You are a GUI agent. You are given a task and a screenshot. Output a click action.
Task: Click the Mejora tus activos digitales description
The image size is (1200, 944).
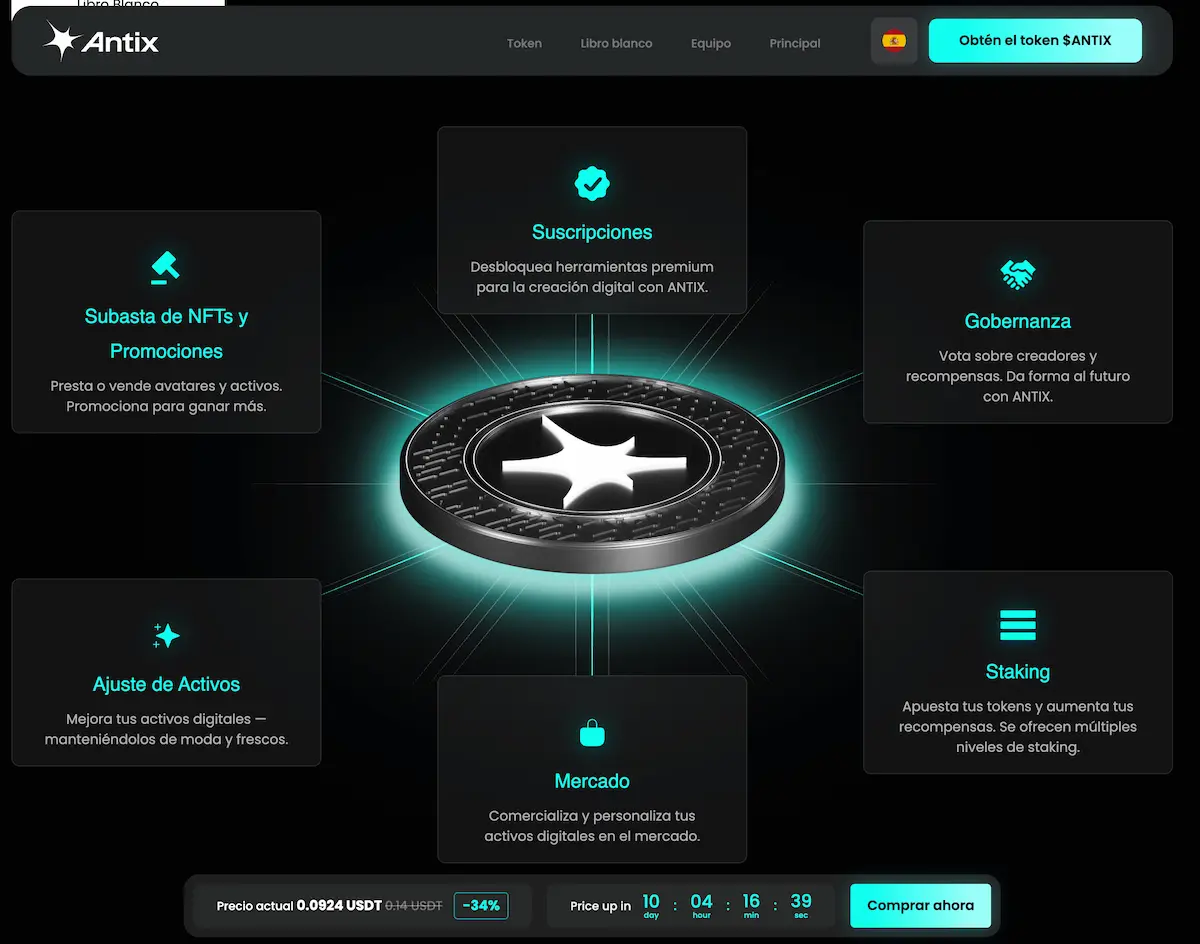[x=166, y=729]
